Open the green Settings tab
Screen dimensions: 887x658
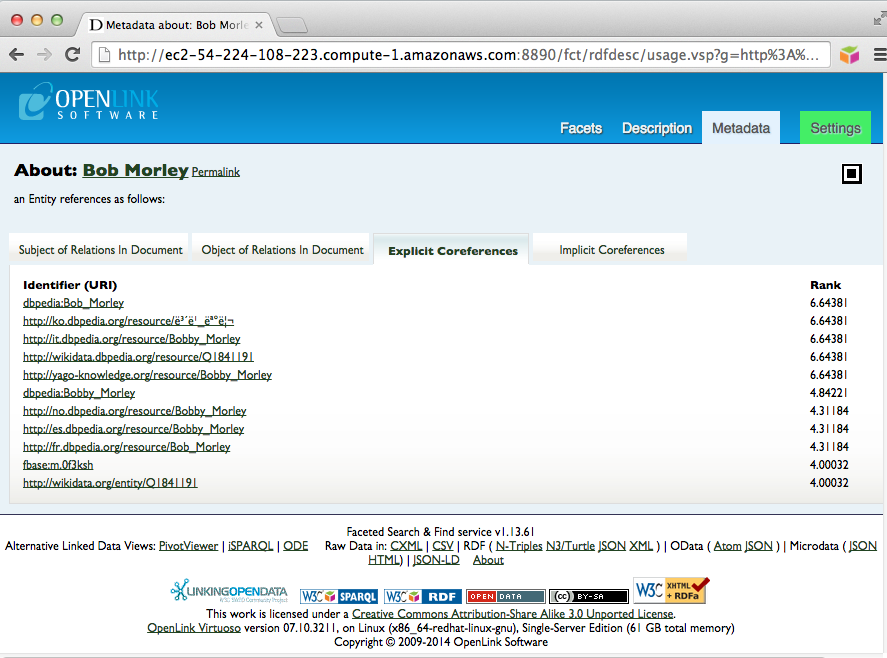coord(835,128)
